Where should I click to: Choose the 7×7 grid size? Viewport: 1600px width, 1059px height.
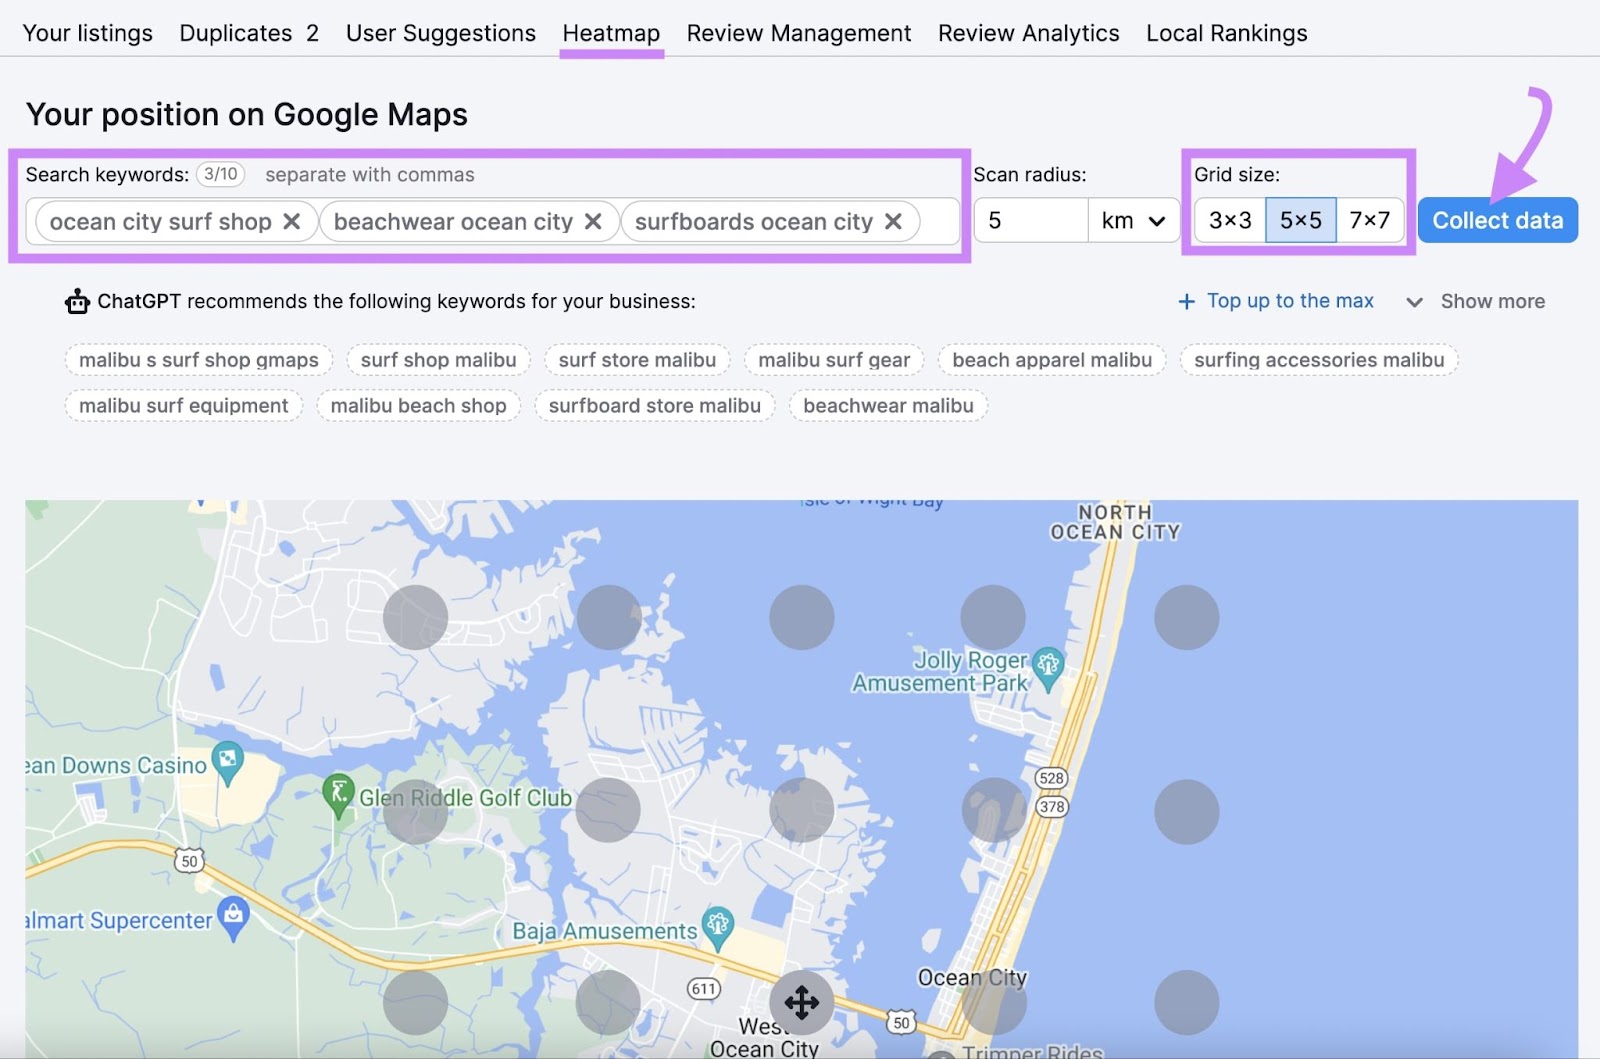pyautogui.click(x=1369, y=220)
